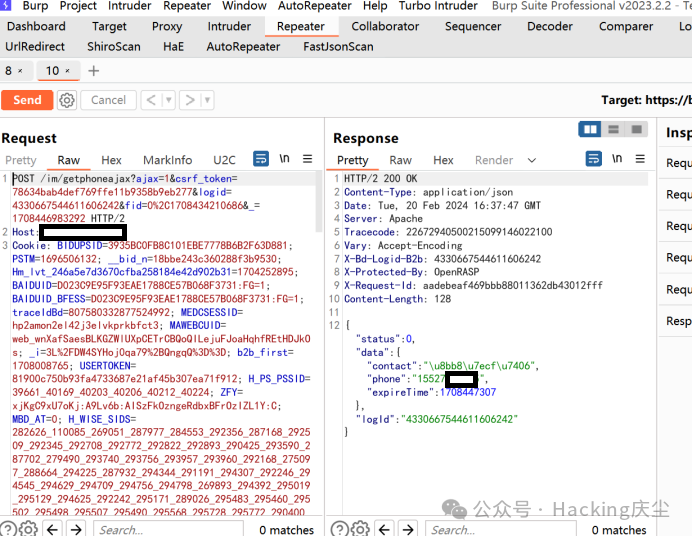Select Hex view in Request panel
The height and width of the screenshot is (537, 692).
111,160
